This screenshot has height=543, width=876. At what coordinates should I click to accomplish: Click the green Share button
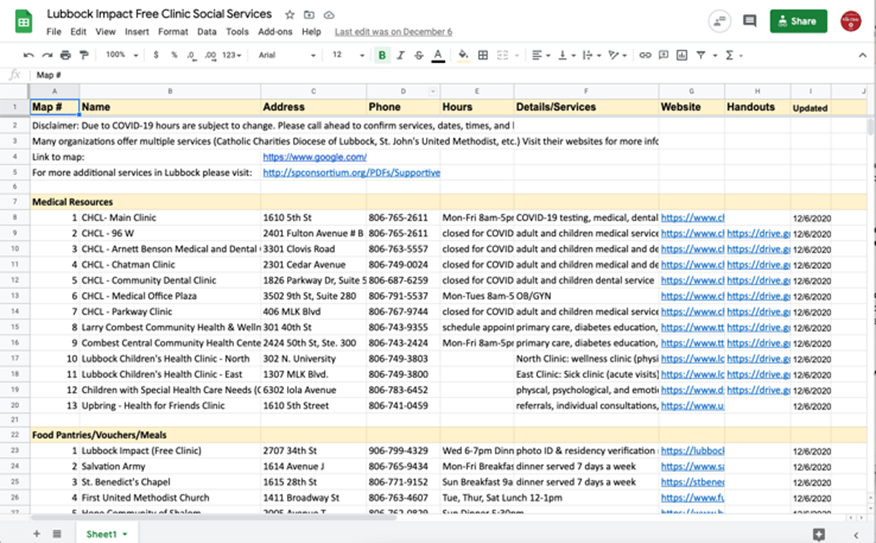click(798, 21)
